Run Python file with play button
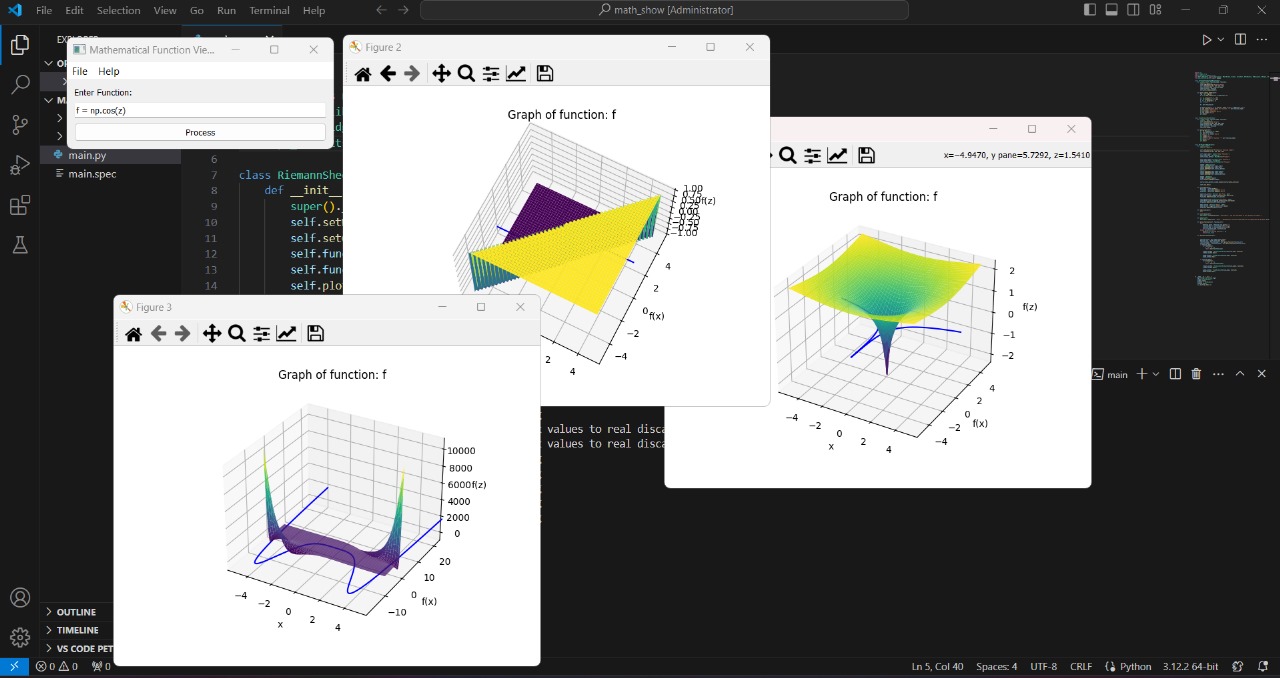 click(1206, 40)
